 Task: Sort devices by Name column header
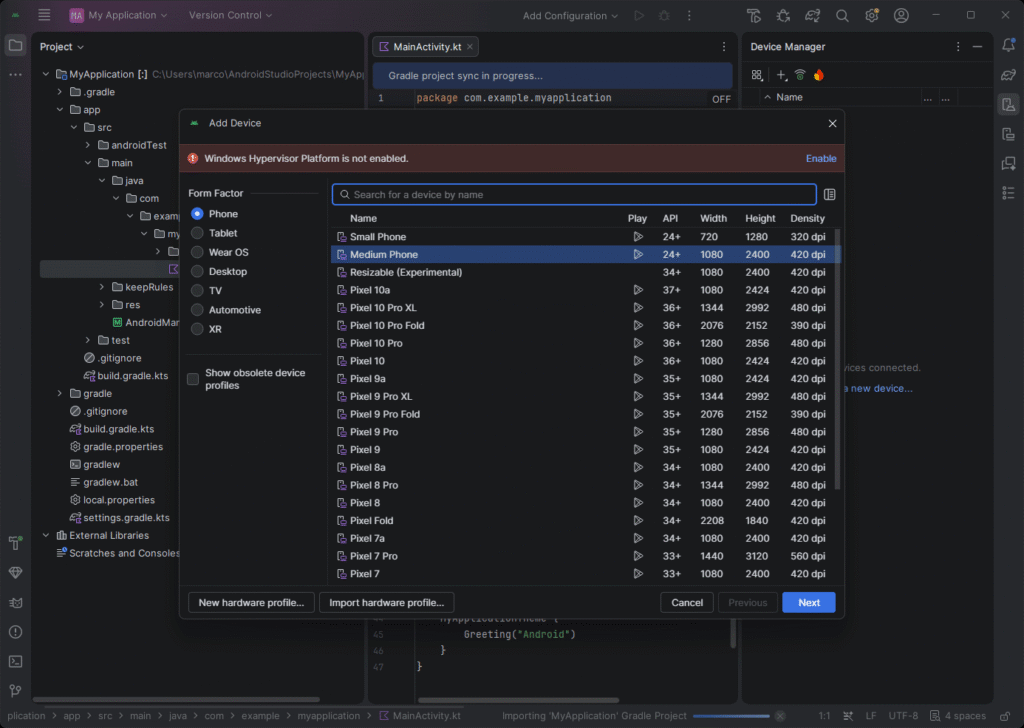click(363, 218)
